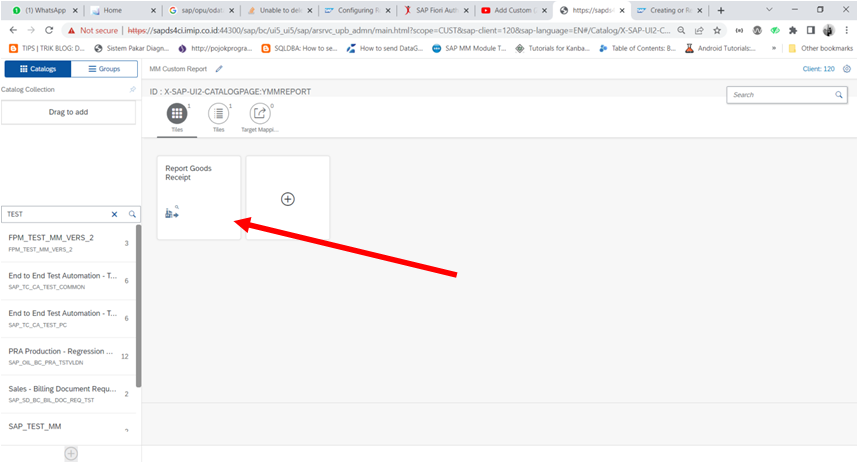This screenshot has width=857, height=462.
Task: Select the SAP_TC_CA_TEST_COMMON catalog entry
Action: point(68,281)
